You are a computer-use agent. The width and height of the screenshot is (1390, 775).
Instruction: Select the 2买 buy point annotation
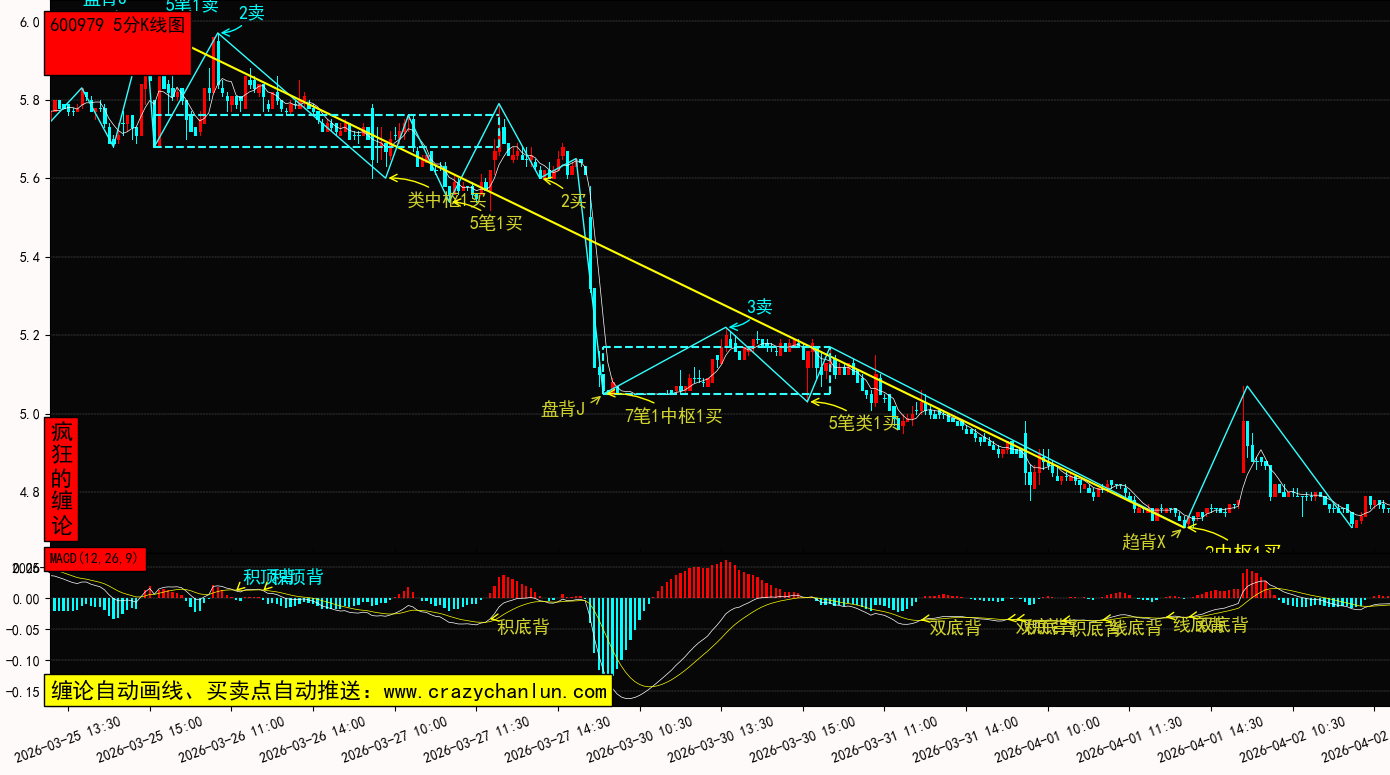tap(573, 200)
